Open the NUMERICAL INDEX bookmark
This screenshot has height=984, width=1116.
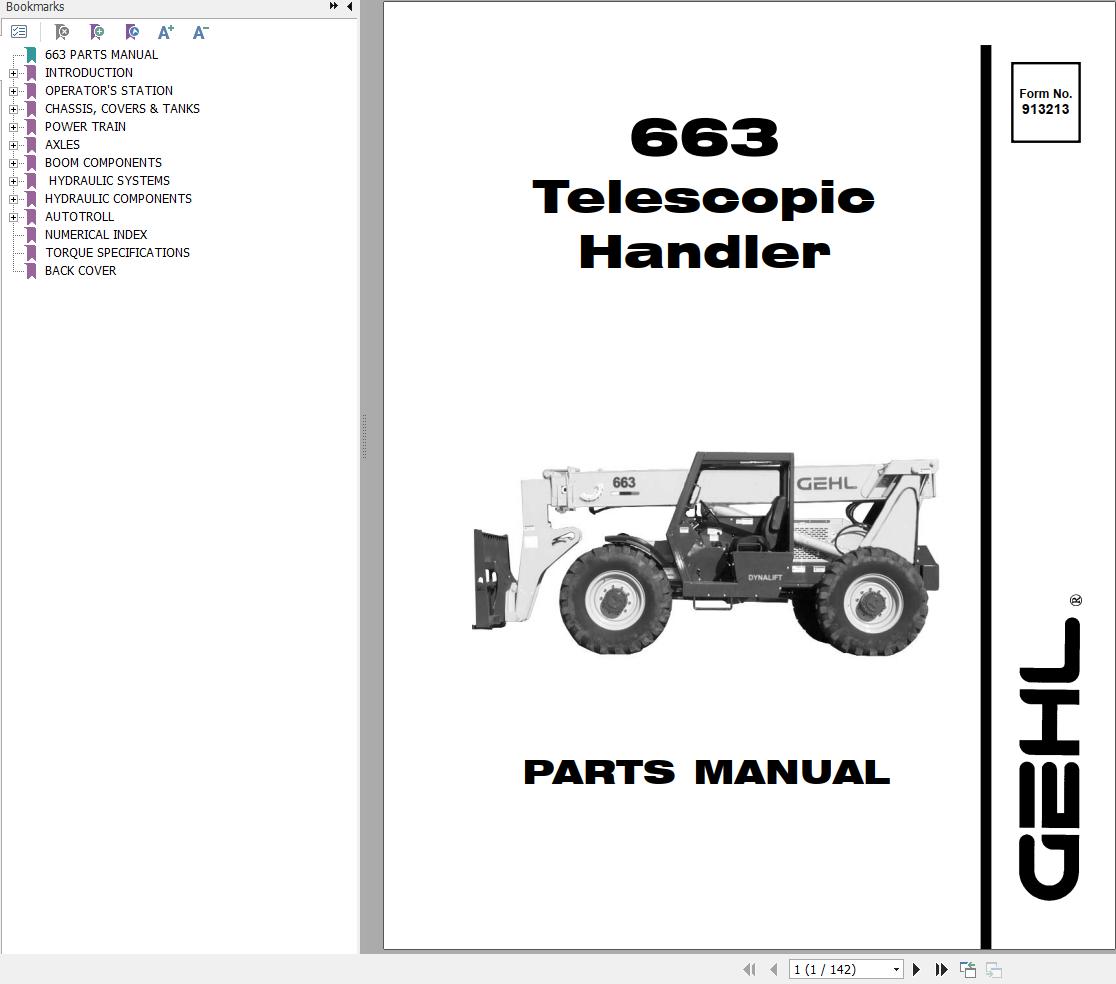point(95,235)
